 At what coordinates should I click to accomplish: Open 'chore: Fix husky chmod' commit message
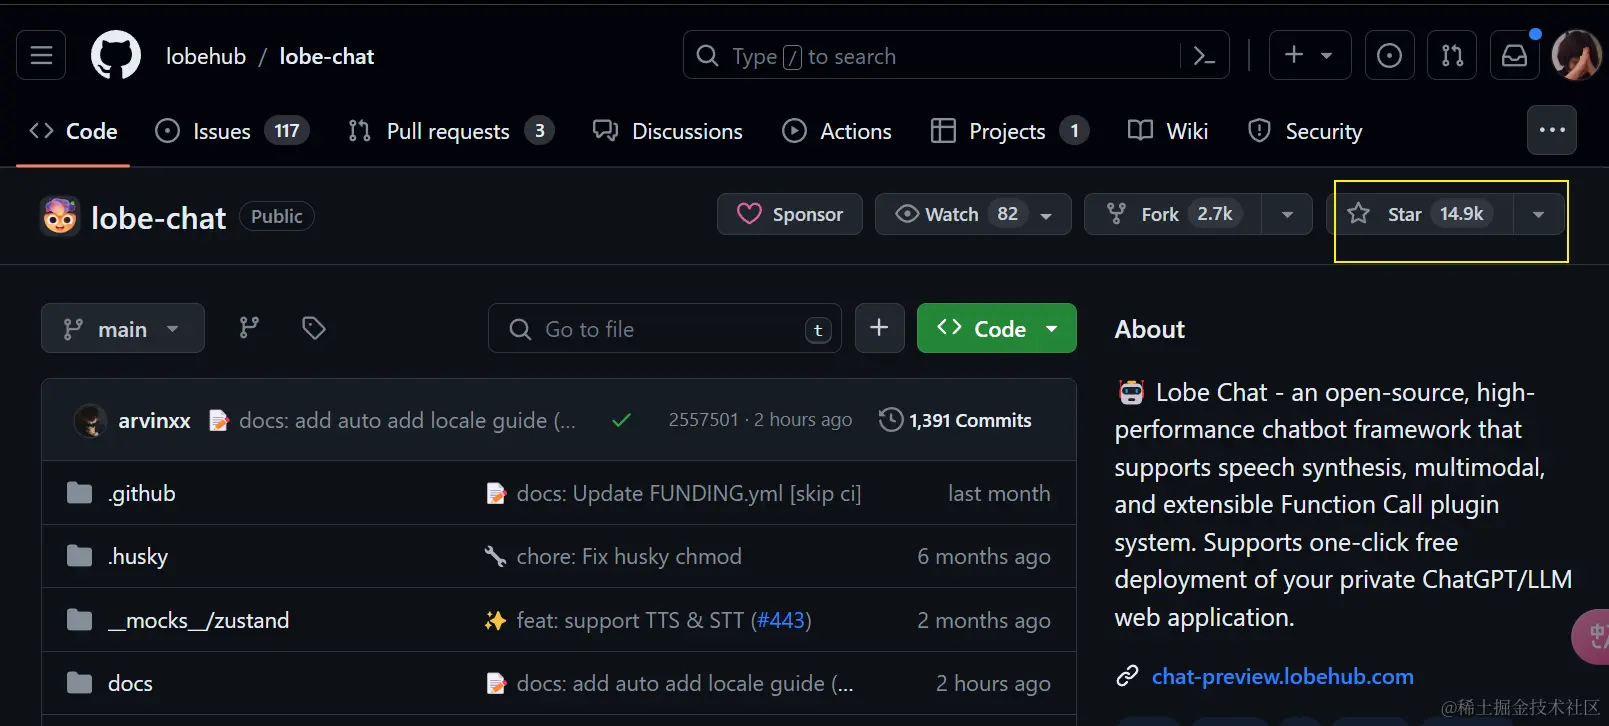(629, 556)
